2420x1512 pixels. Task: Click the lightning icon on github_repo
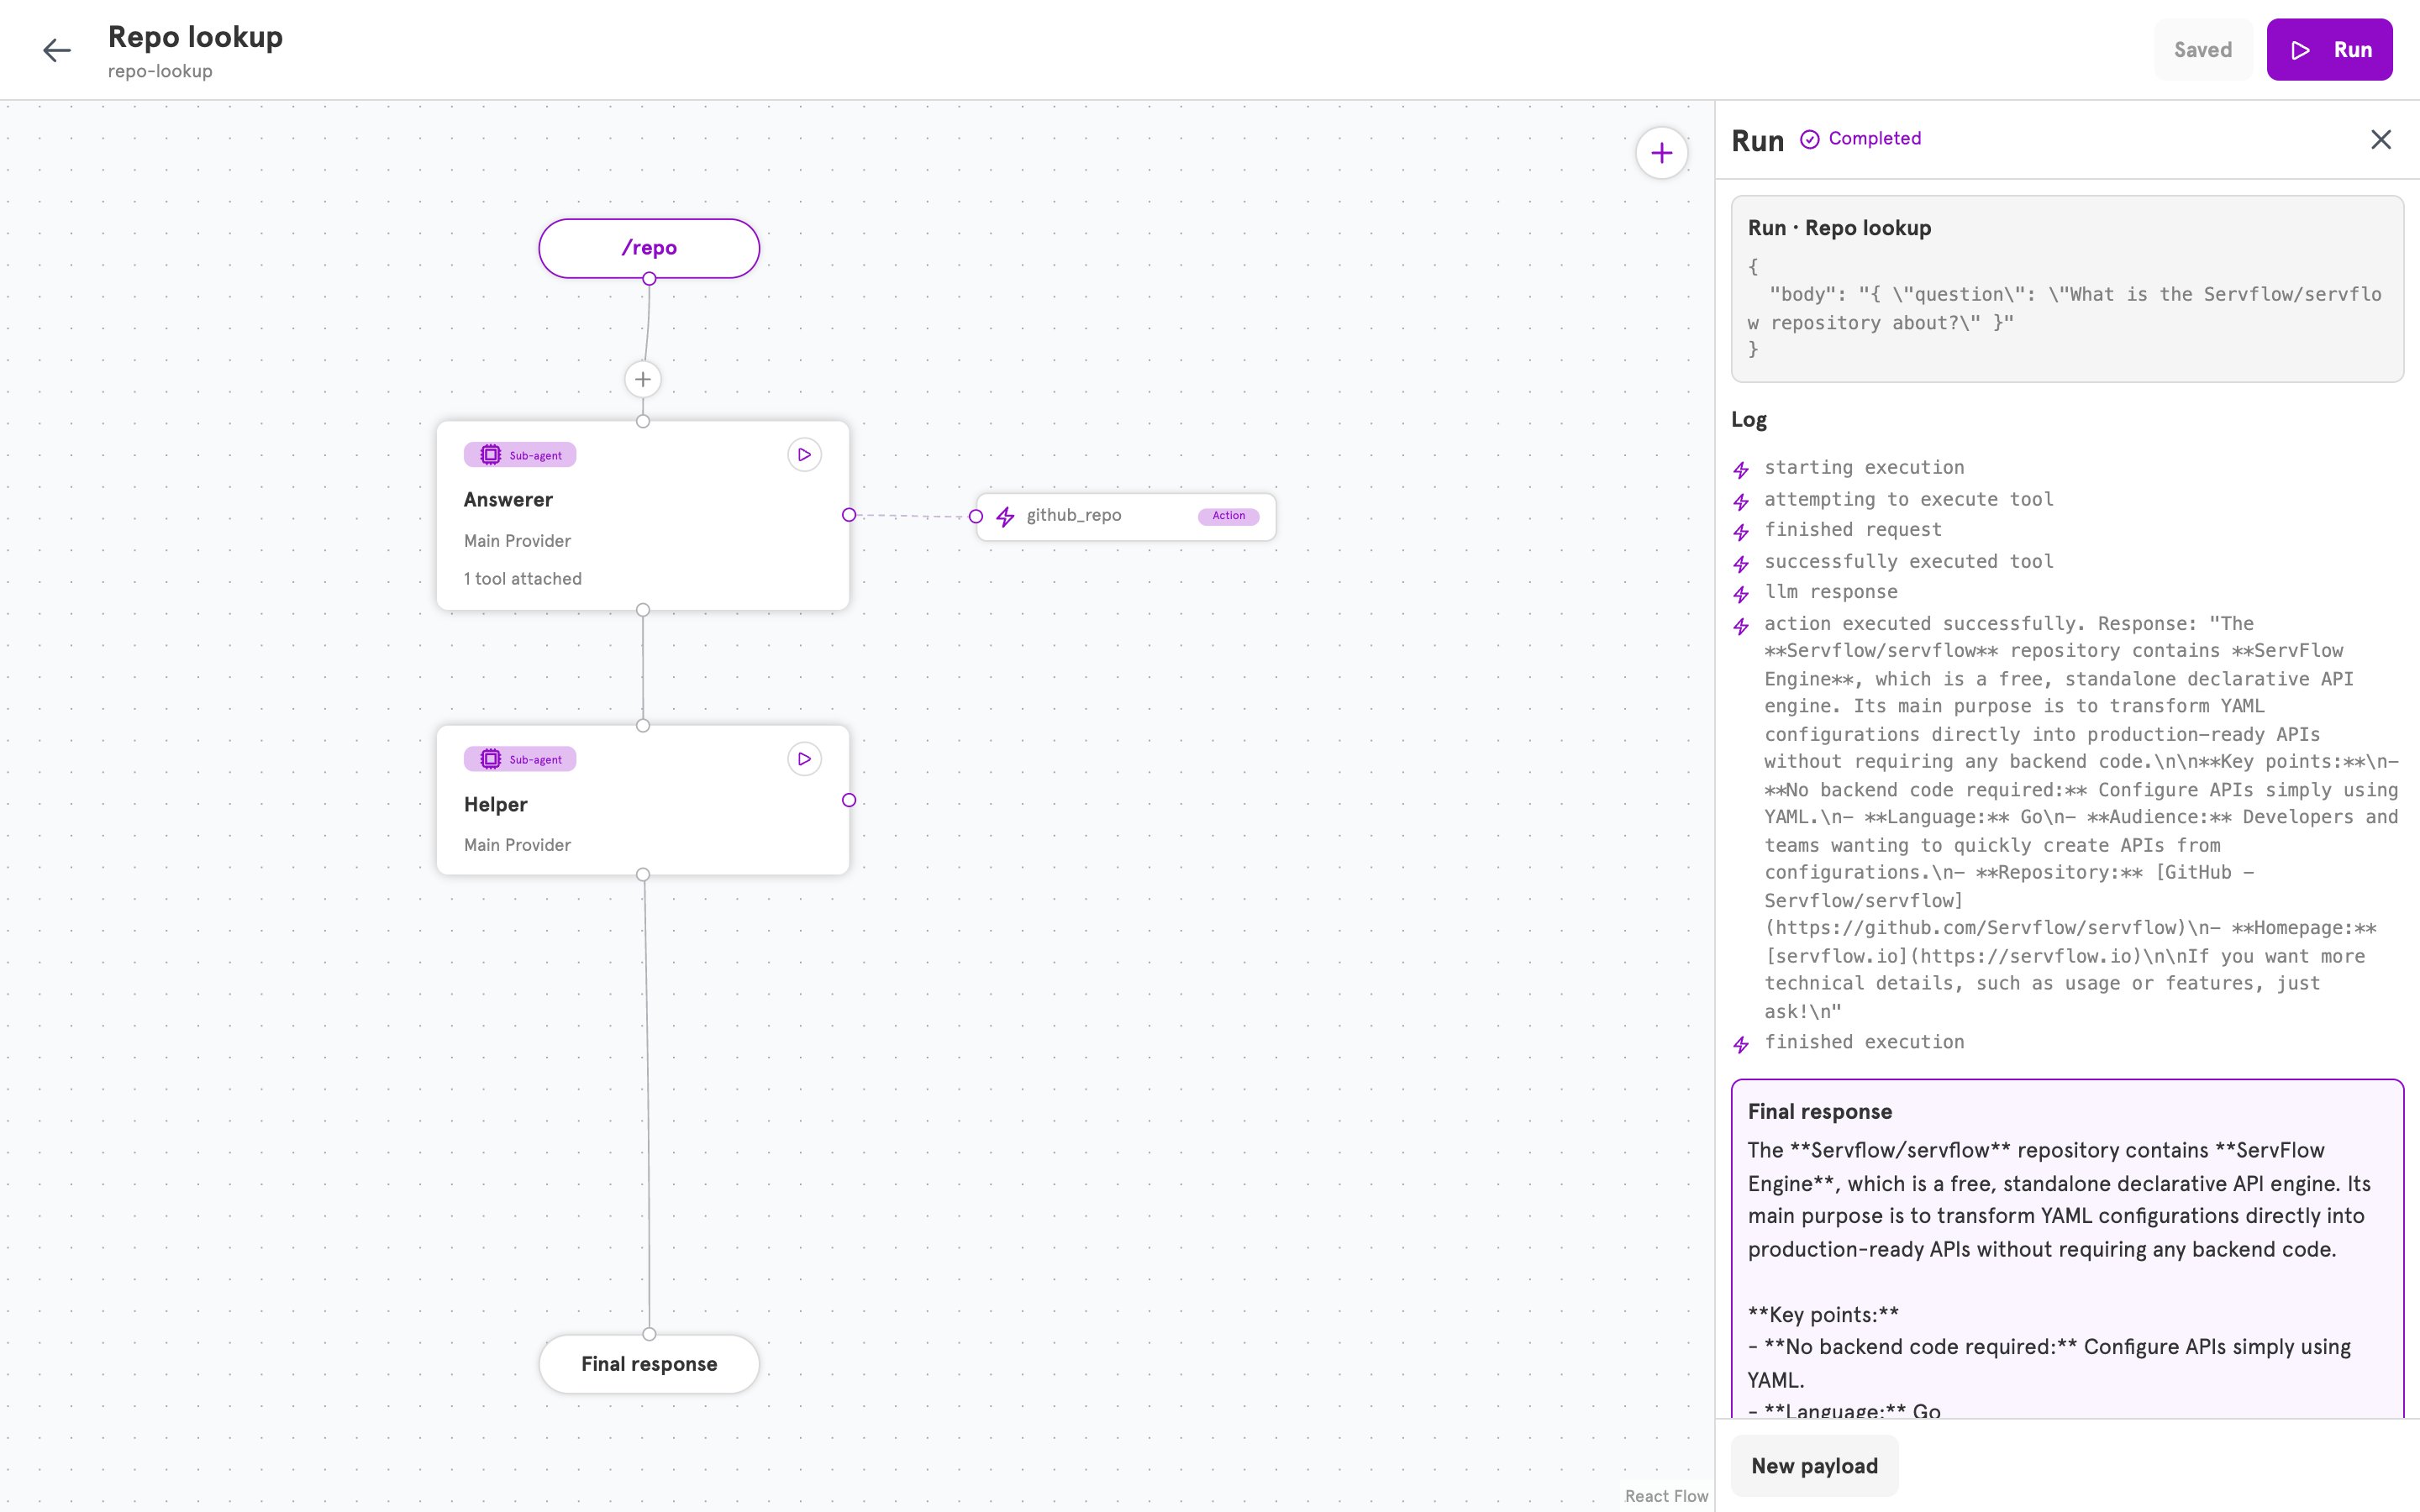1006,516
